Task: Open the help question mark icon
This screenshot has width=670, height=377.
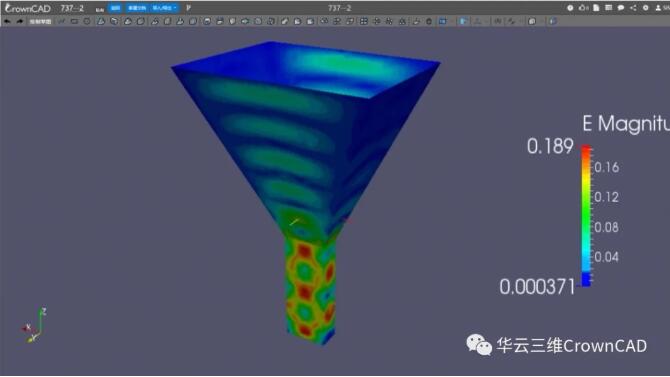Action: tap(570, 8)
